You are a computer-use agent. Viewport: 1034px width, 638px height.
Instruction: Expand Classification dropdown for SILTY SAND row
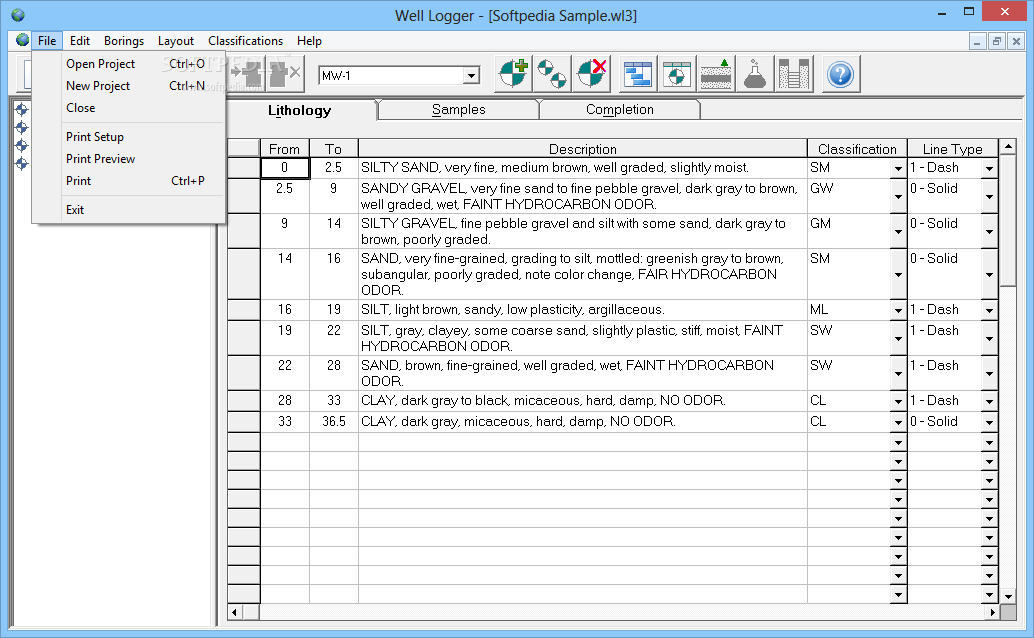(x=898, y=169)
